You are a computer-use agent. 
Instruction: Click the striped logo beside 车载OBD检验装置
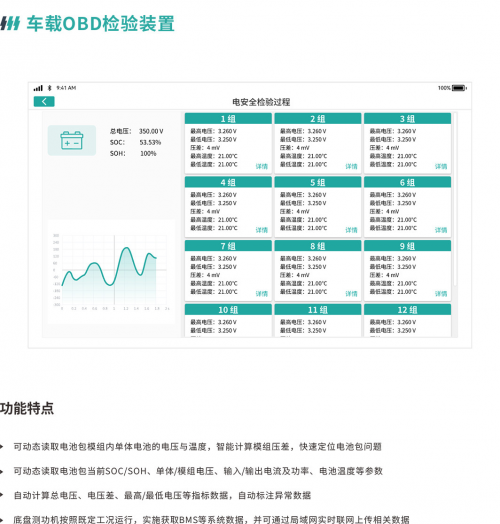[x=10, y=23]
